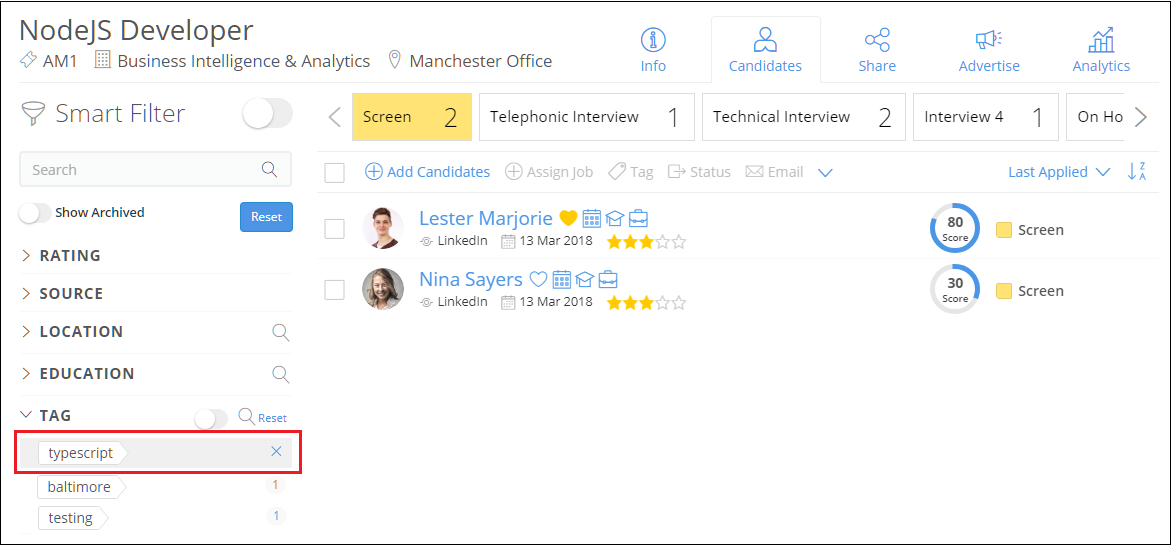Viewport: 1172px width, 546px height.
Task: Click the blue Reset button
Action: click(266, 217)
